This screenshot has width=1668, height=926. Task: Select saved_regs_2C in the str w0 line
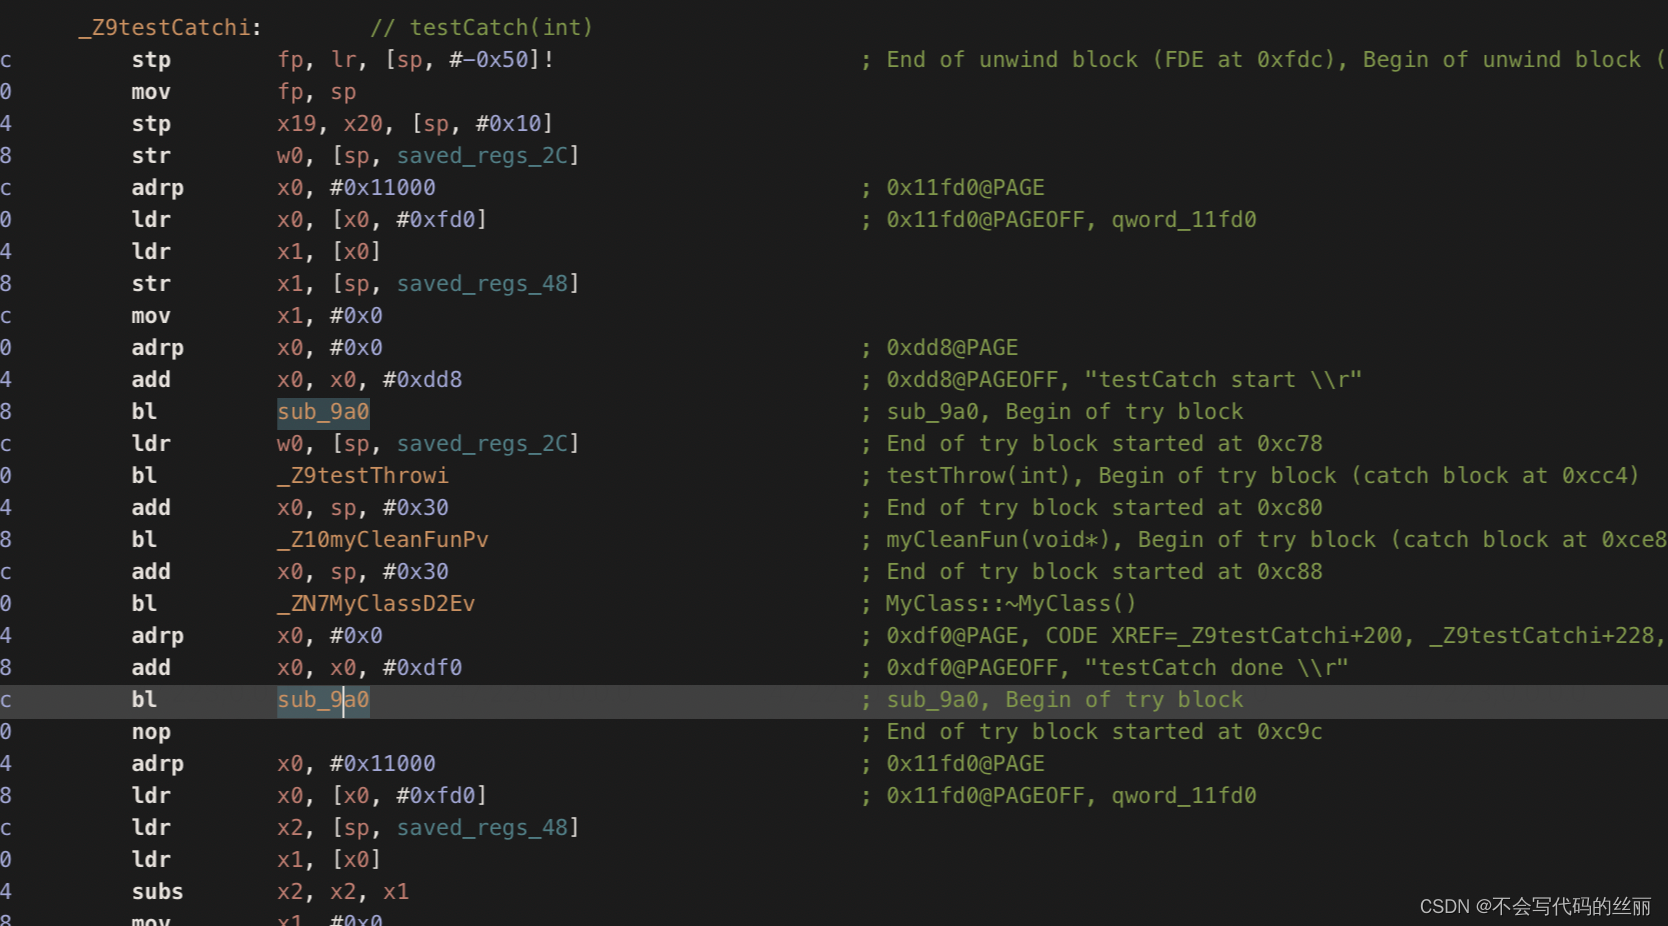(483, 156)
